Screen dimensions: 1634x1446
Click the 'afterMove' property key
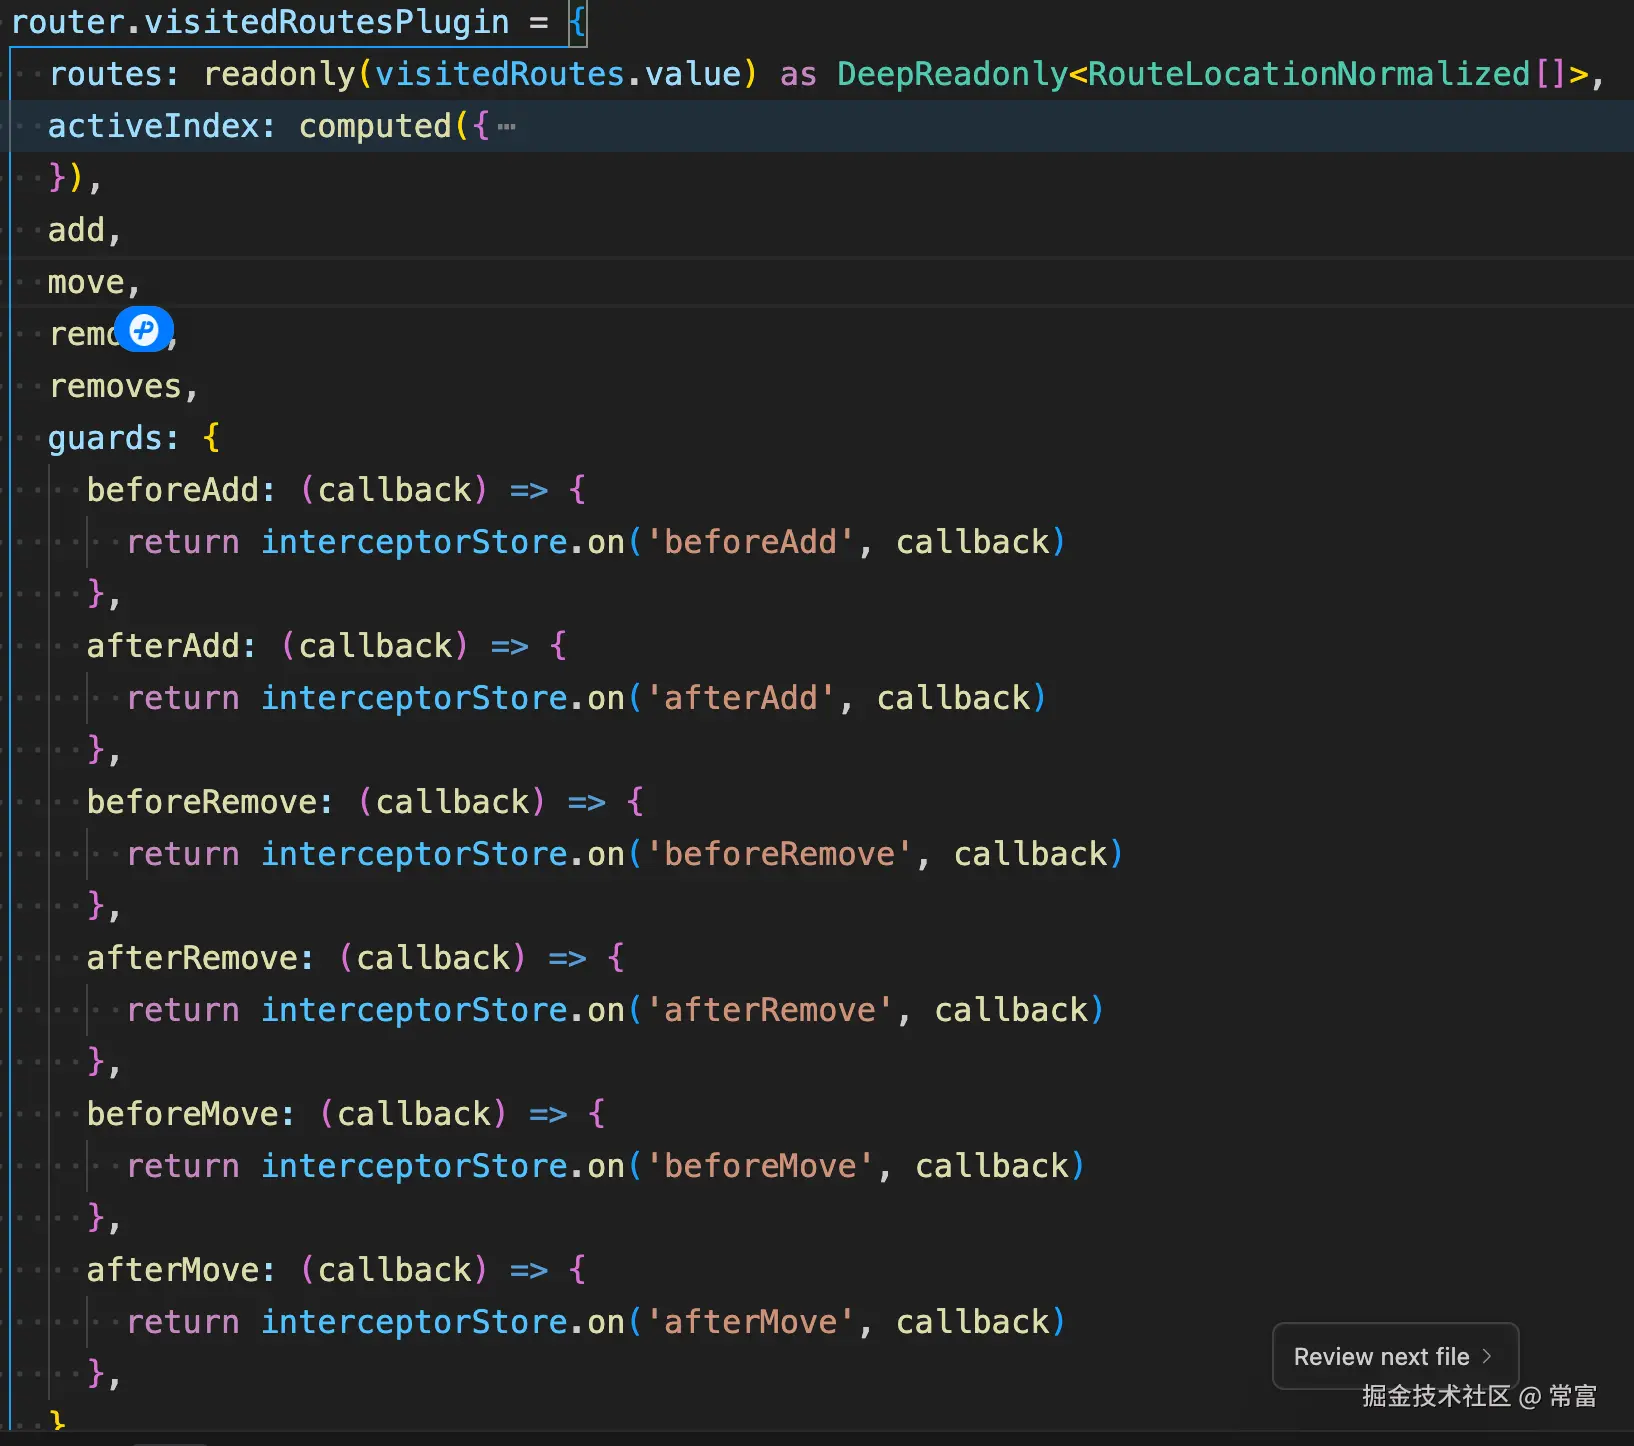(x=173, y=1270)
